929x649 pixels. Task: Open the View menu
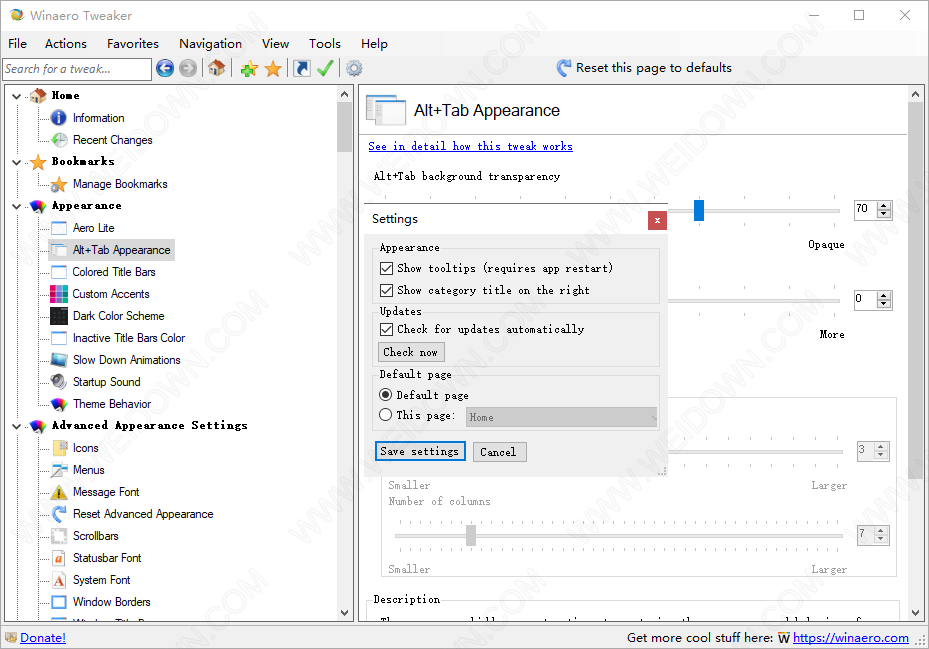276,44
